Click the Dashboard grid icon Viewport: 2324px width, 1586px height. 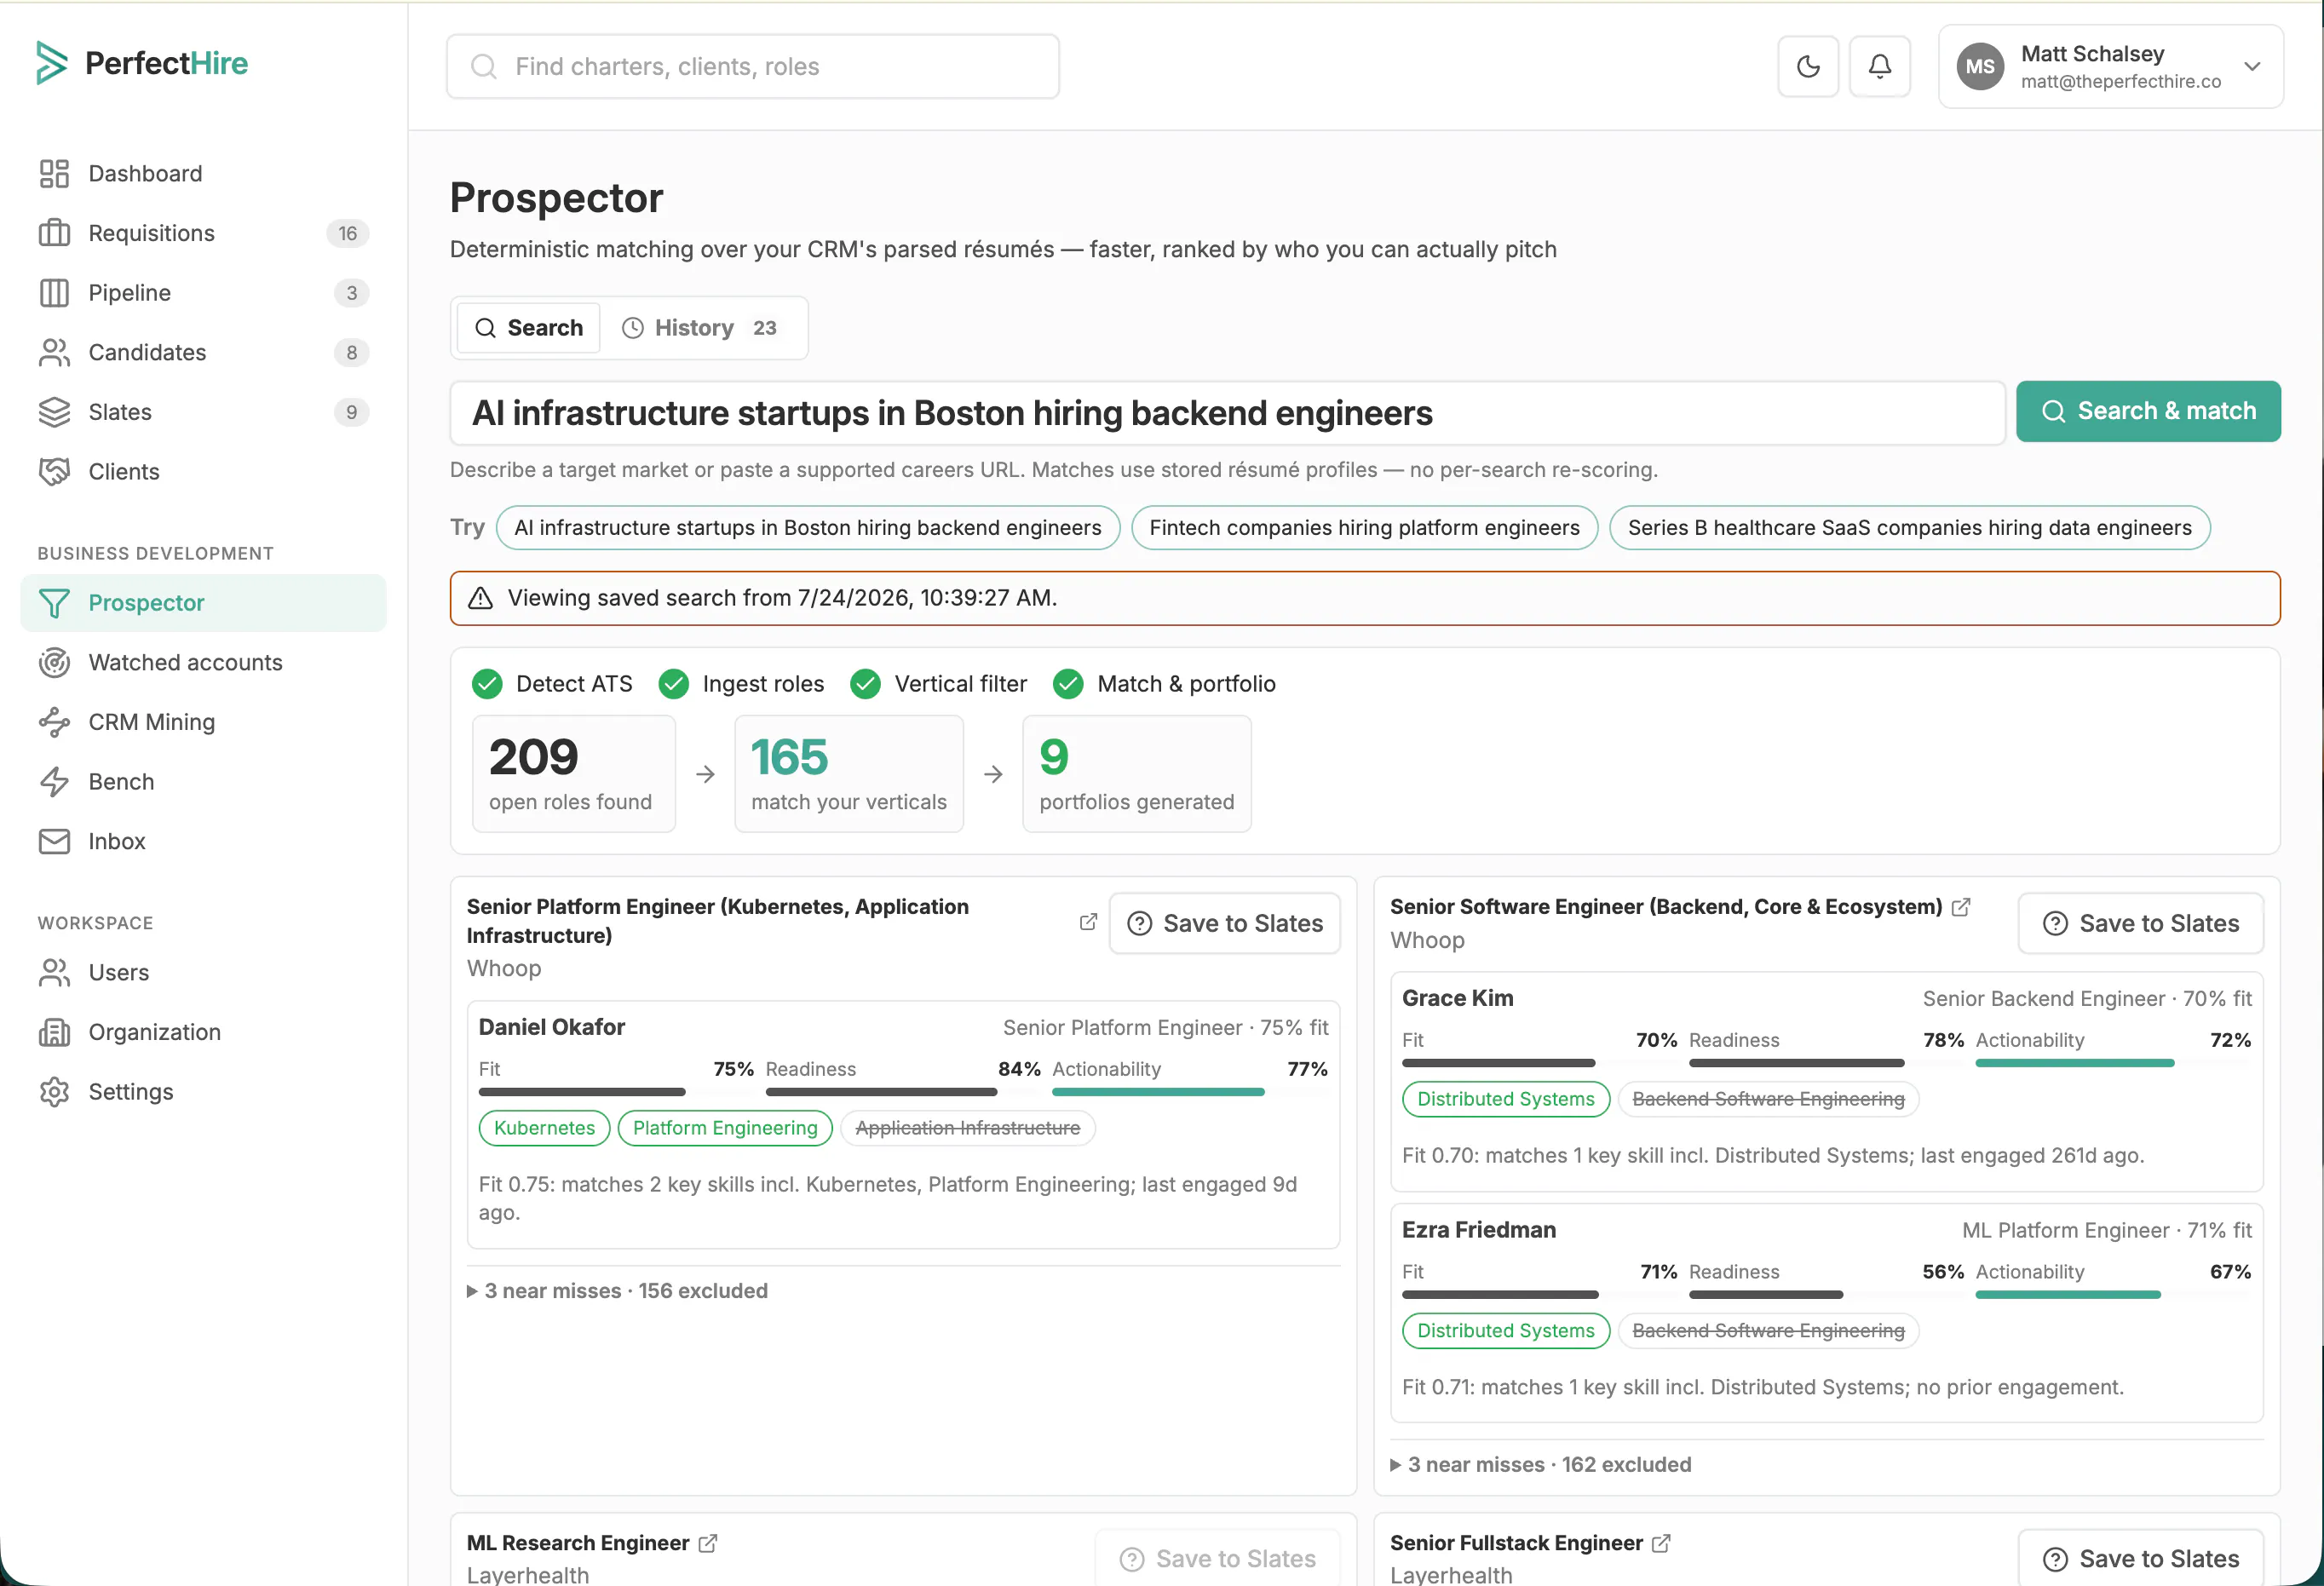tap(54, 174)
